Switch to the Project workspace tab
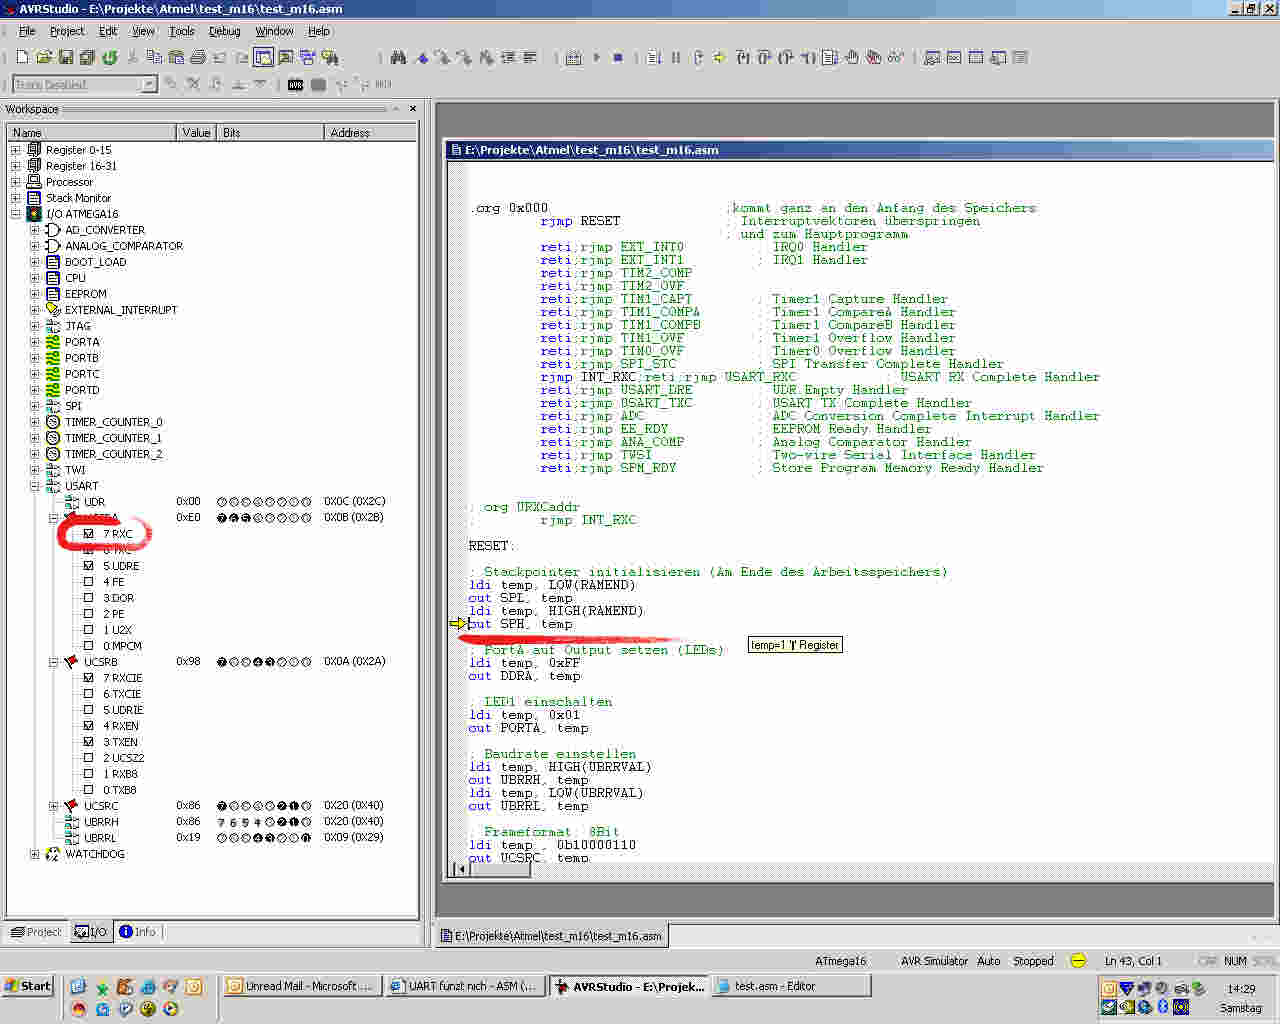The height and width of the screenshot is (1024, 1280). click(36, 932)
